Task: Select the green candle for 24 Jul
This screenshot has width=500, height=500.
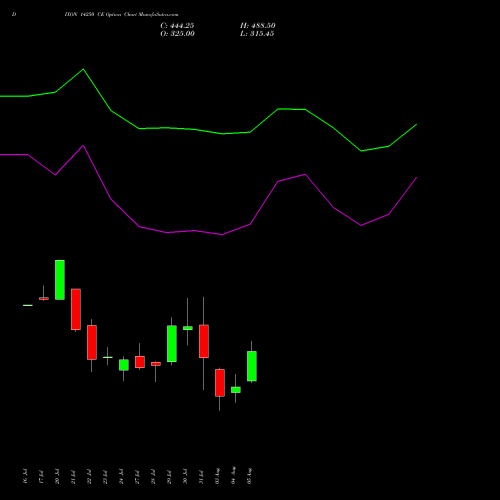Action: tap(124, 365)
